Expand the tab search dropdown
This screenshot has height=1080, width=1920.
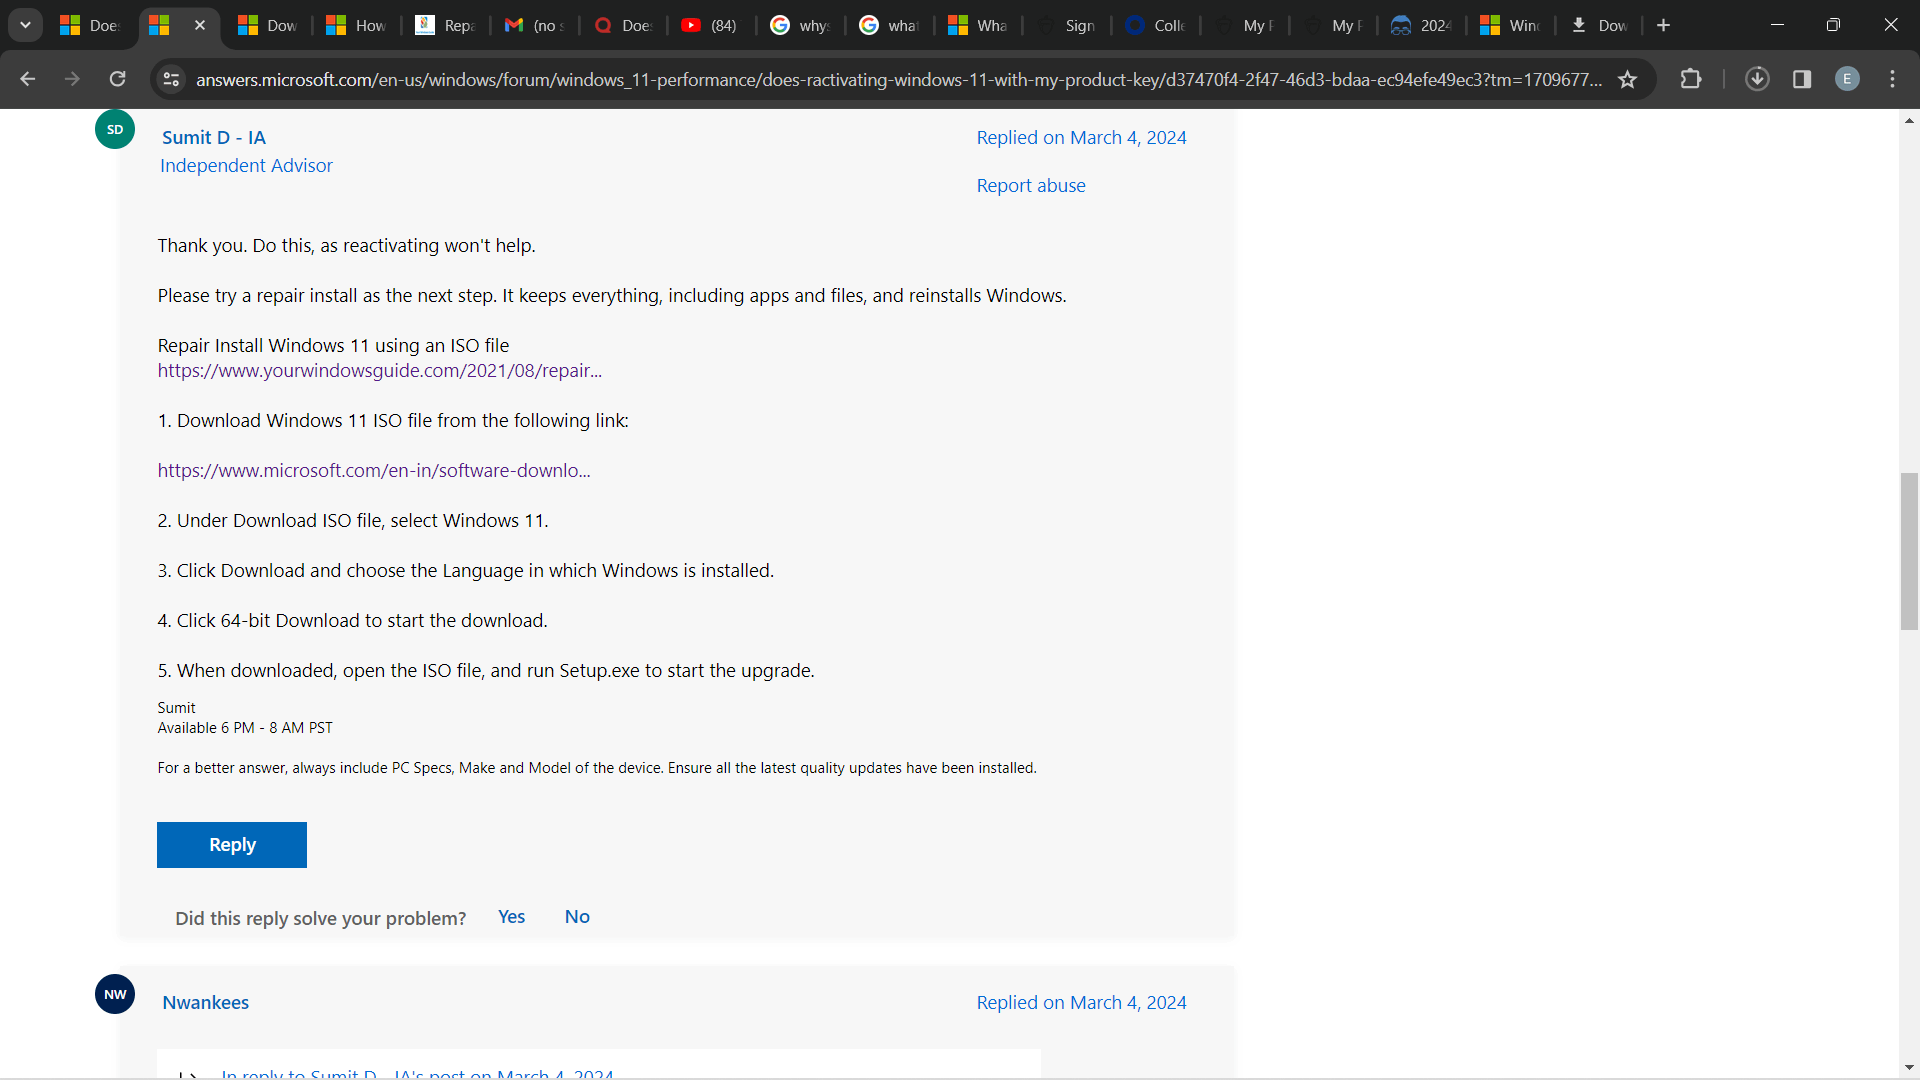25,25
